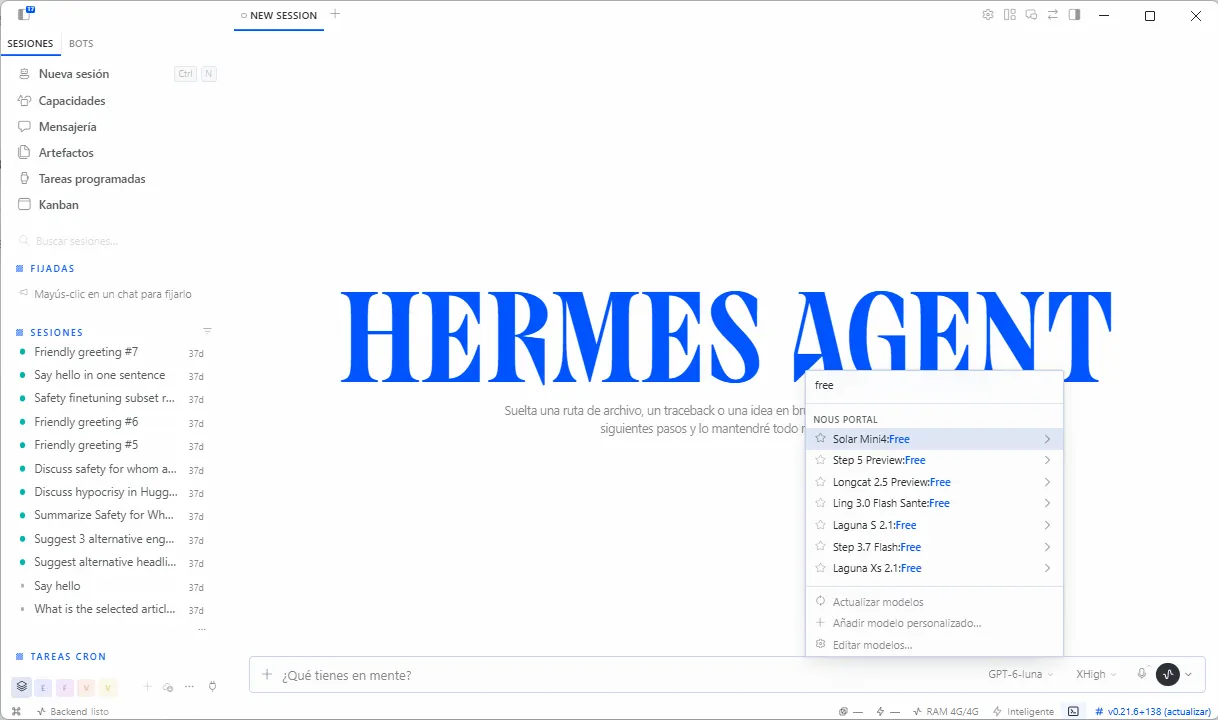Click the swap arrows icon

click(1053, 15)
